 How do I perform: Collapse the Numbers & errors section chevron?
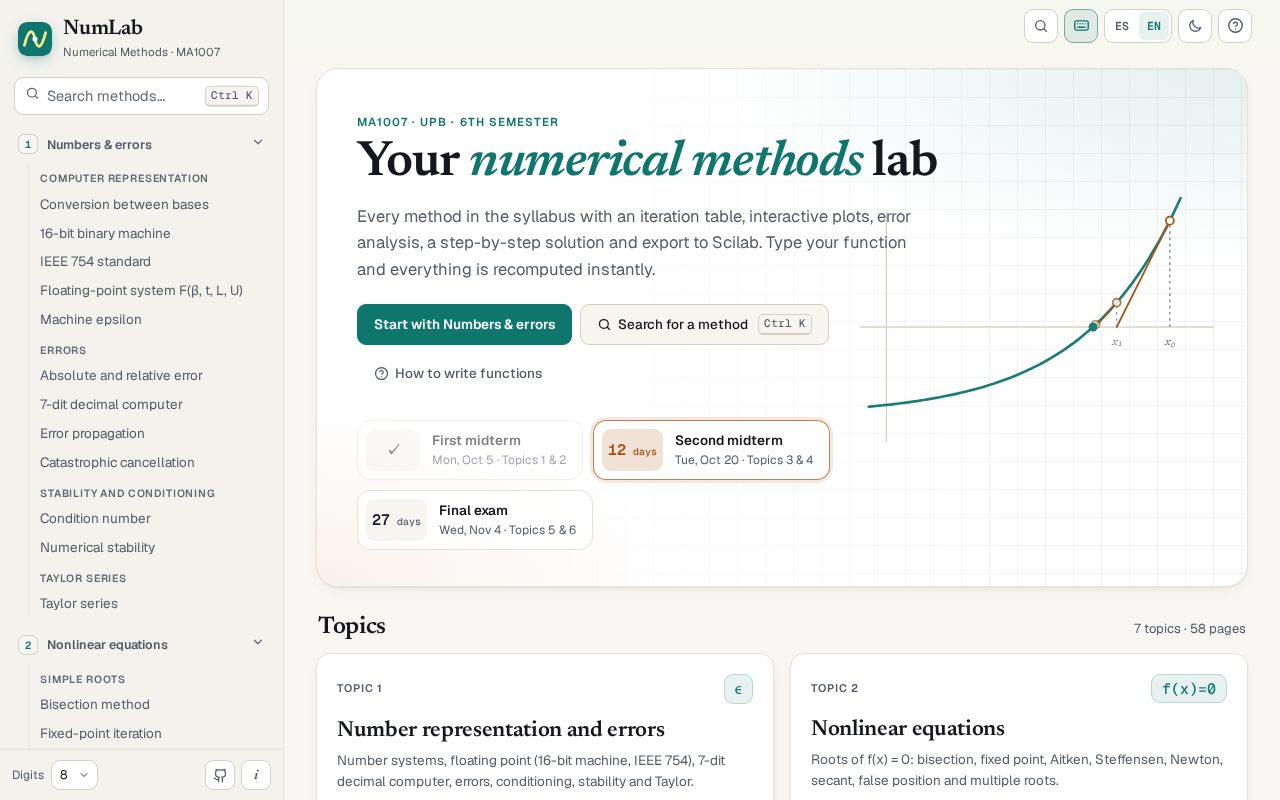click(258, 143)
